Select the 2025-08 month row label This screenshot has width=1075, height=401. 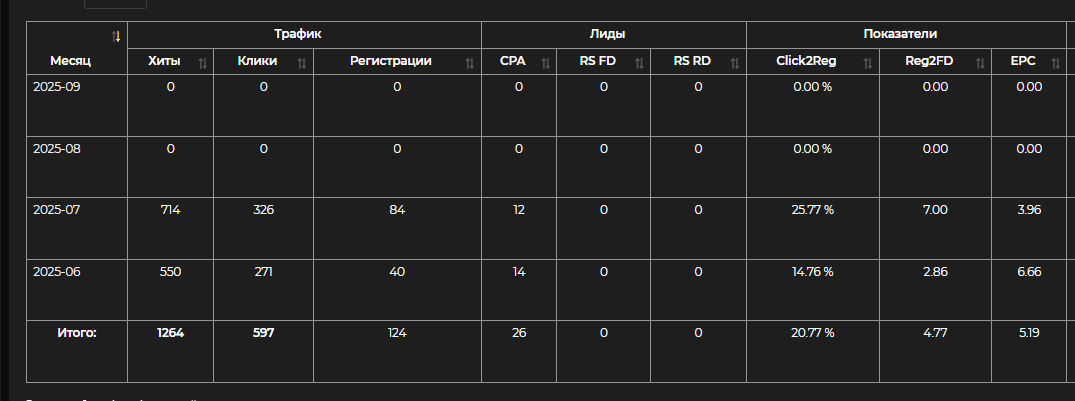coord(57,149)
